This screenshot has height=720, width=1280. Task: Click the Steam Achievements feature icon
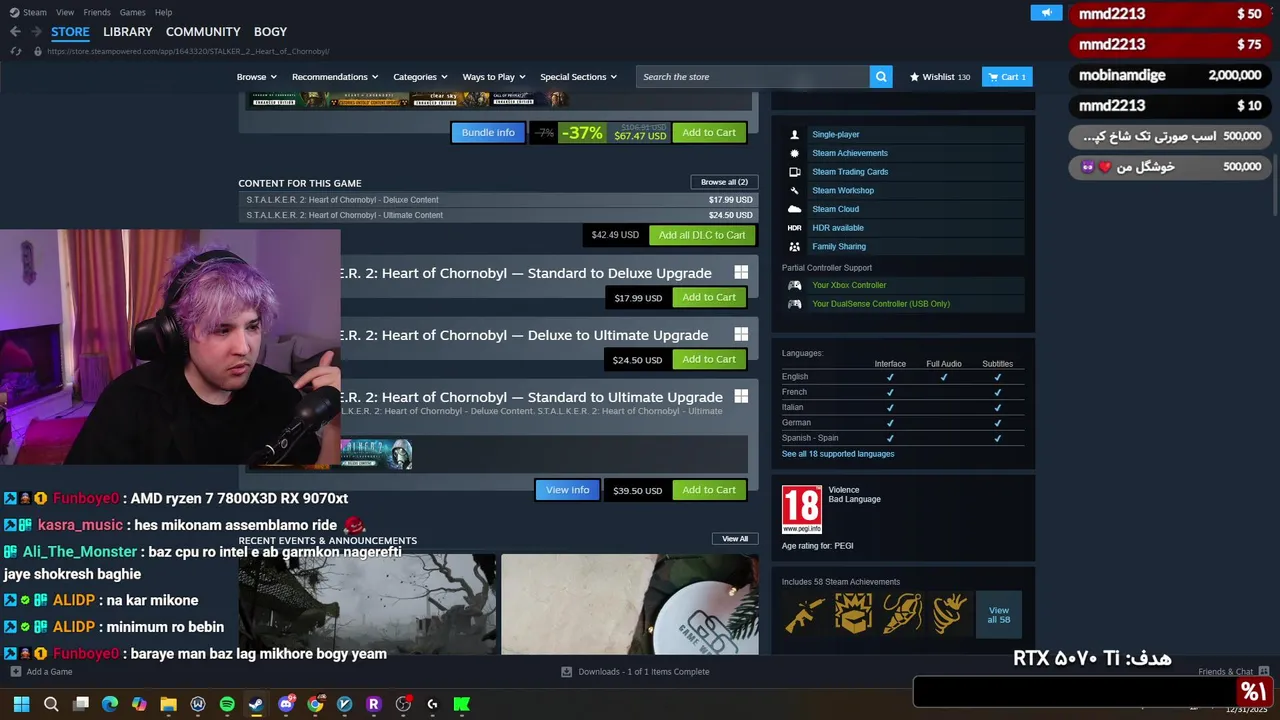pos(795,153)
